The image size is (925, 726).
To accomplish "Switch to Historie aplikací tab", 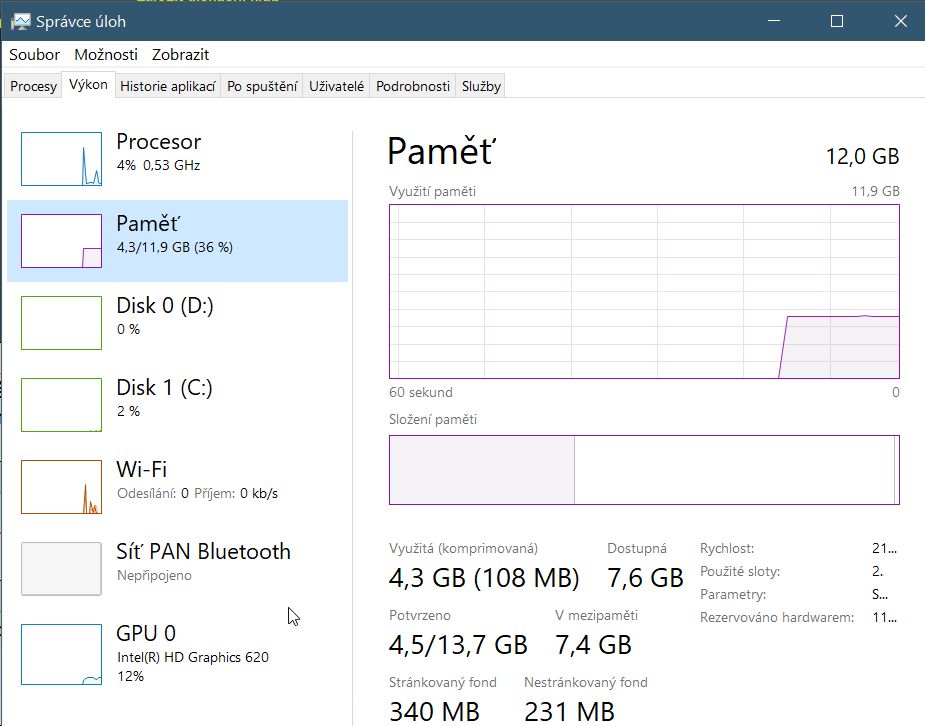I will coord(168,86).
